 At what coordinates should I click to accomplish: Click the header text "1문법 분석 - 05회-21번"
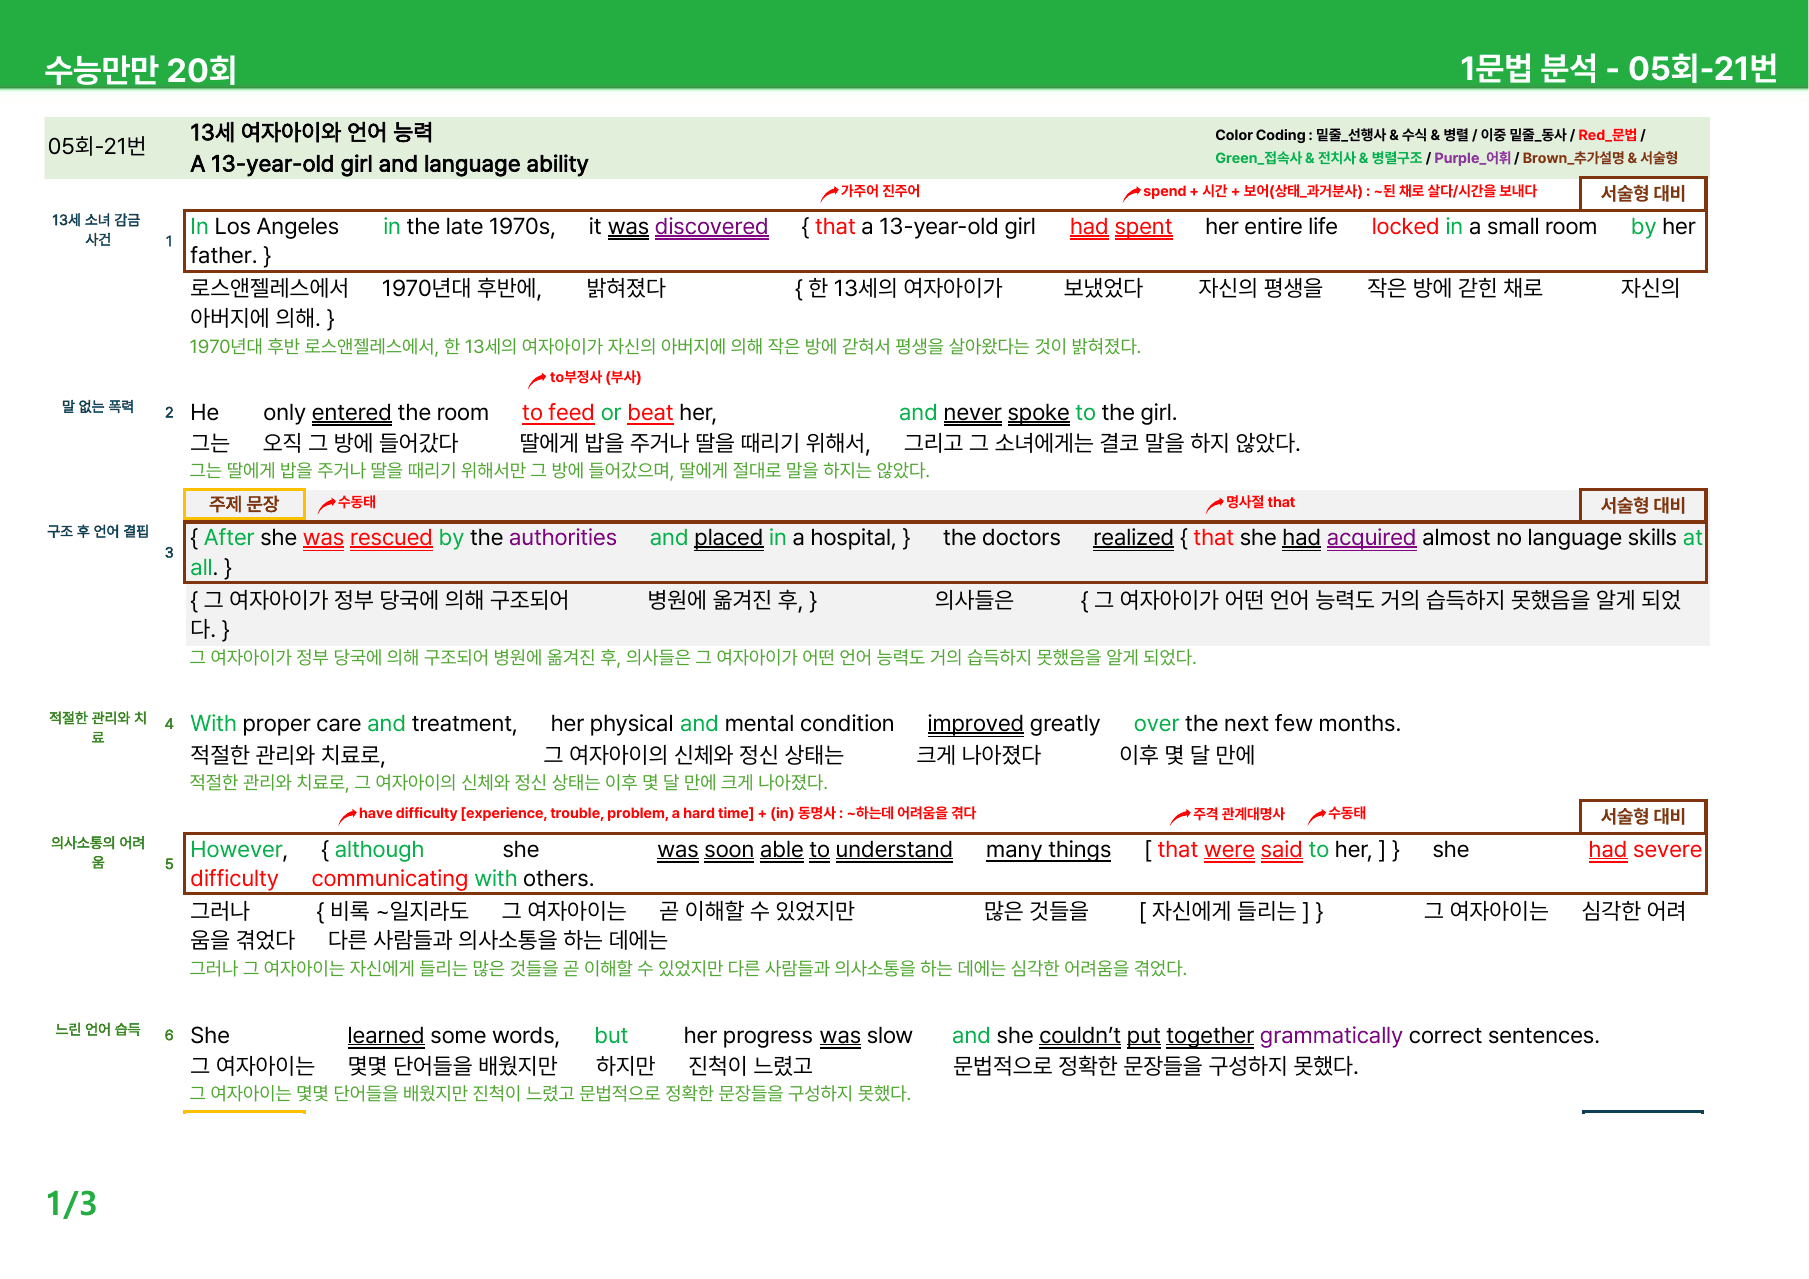1618,68
